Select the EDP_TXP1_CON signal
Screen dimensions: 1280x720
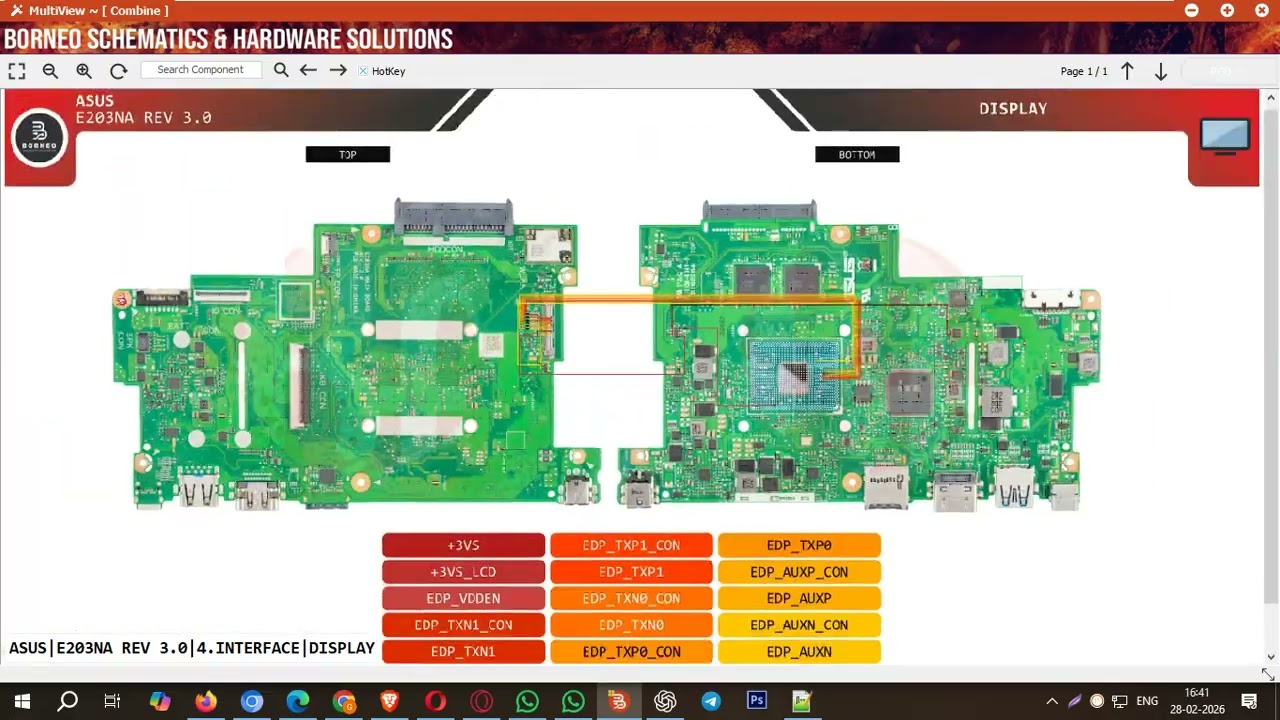click(631, 545)
